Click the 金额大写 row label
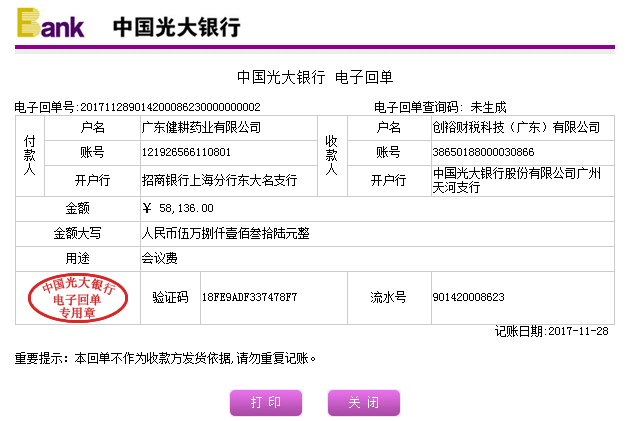Viewport: 640px width, 421px height. 78,234
